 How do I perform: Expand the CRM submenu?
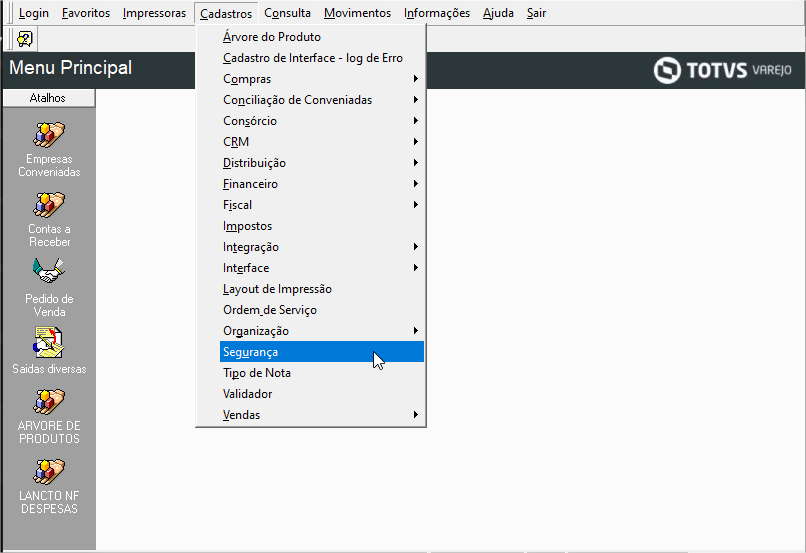pos(322,142)
